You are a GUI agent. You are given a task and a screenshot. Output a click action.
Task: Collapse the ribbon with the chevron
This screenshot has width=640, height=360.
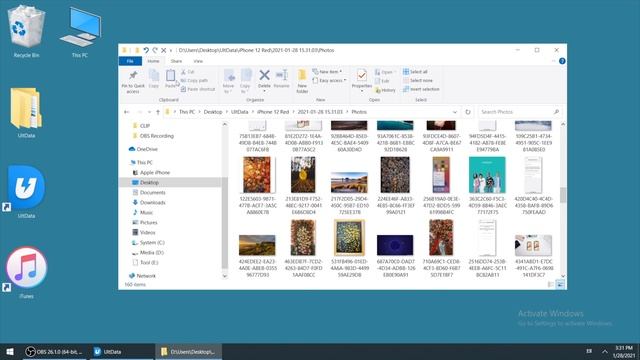click(553, 61)
